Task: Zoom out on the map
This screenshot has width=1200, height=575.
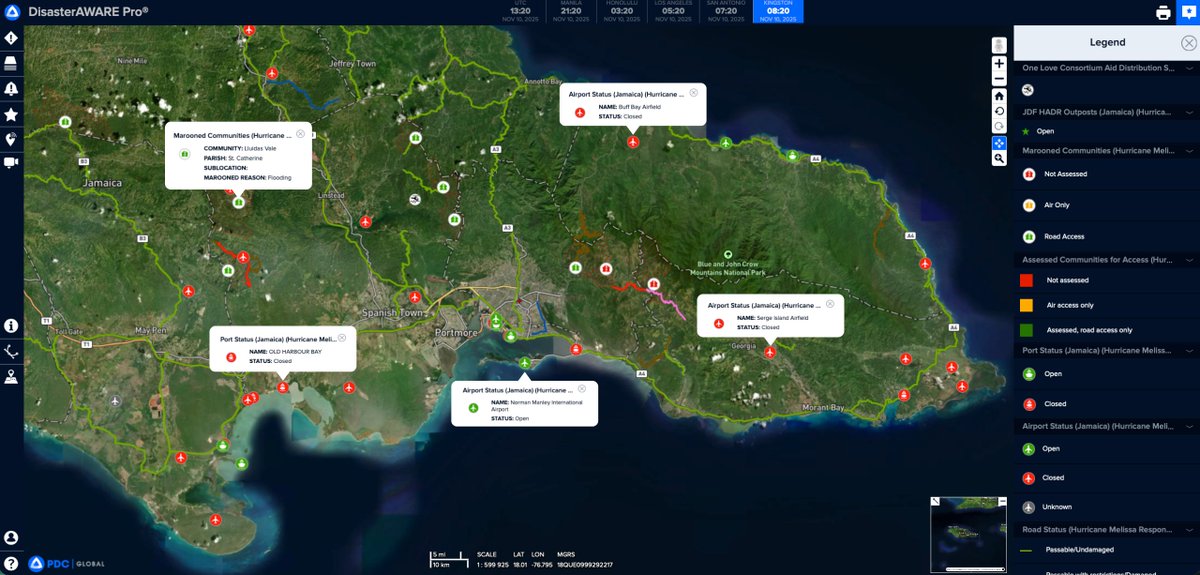Action: [999, 78]
